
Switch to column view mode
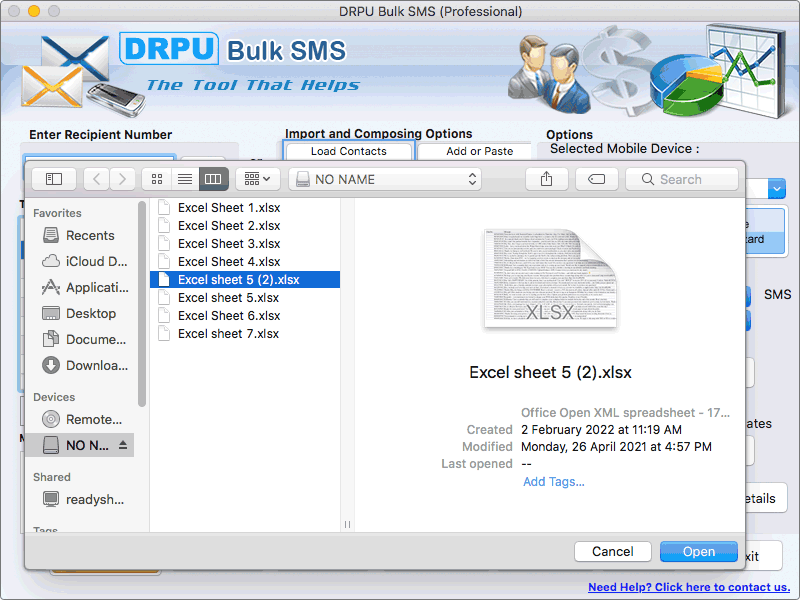pos(213,179)
